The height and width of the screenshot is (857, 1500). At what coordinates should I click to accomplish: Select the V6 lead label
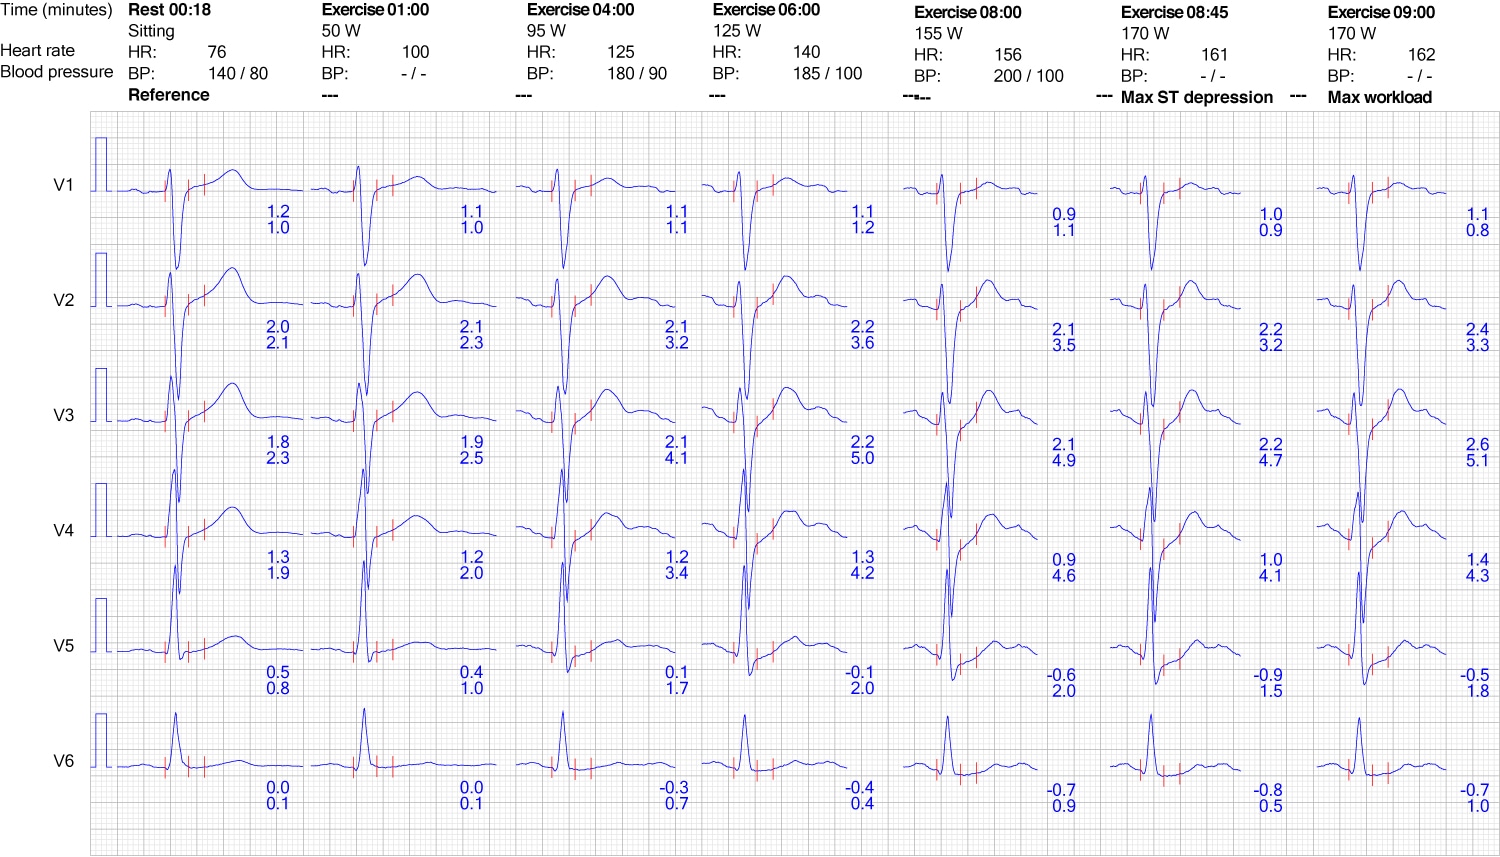click(63, 761)
